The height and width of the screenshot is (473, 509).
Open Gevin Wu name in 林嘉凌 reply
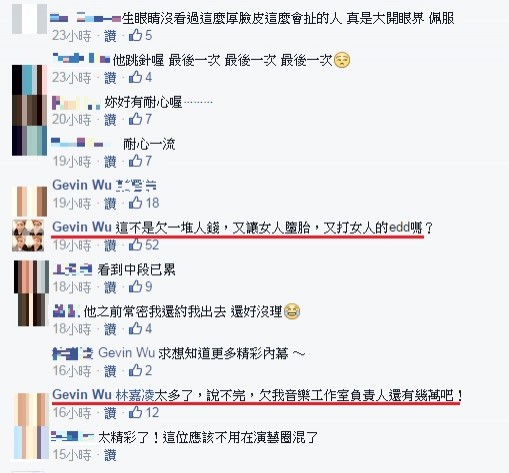(x=82, y=395)
